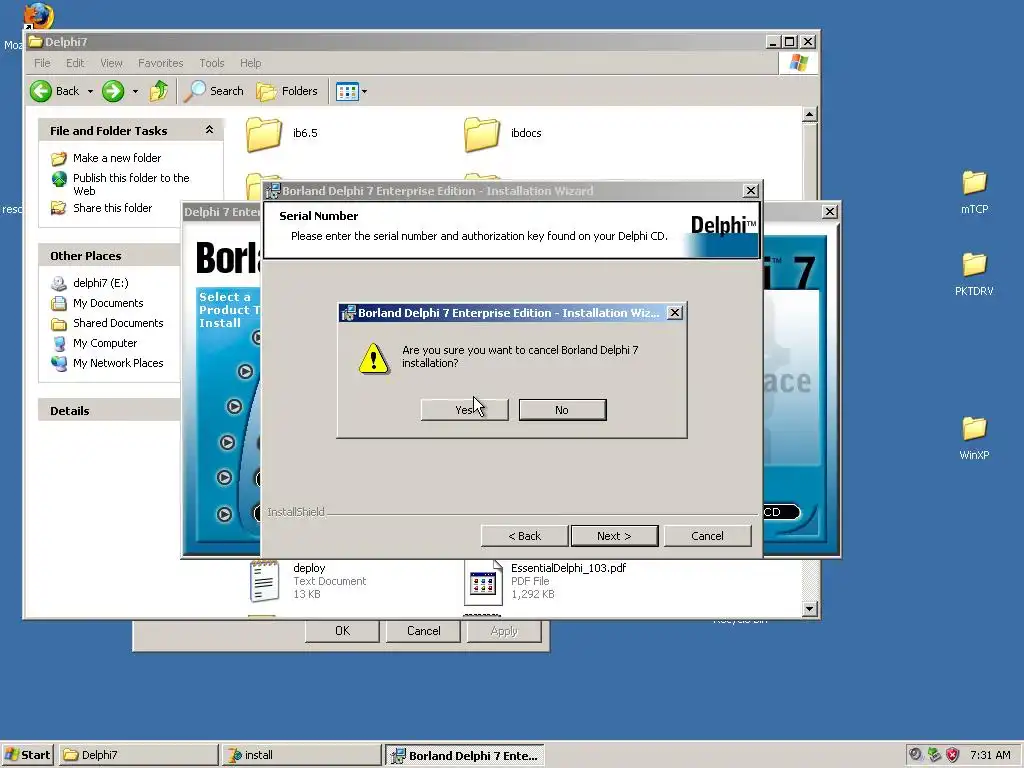Open Forward history dropdown arrow
Viewport: 1024px width, 768px height.
pyautogui.click(x=135, y=91)
